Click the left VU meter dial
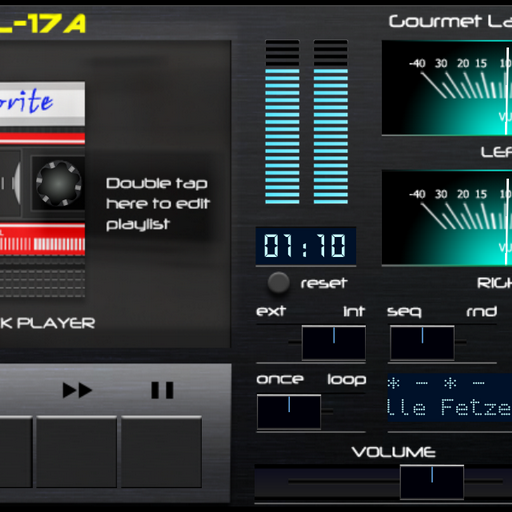Viewport: 512px width, 512px height. click(447, 88)
